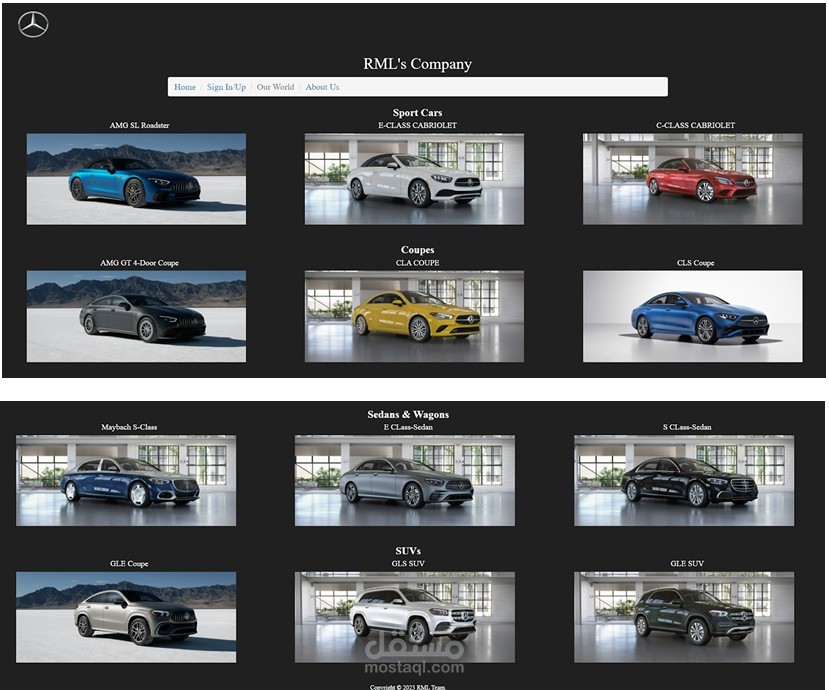Open the blue Maybach S-Class image

126,481
